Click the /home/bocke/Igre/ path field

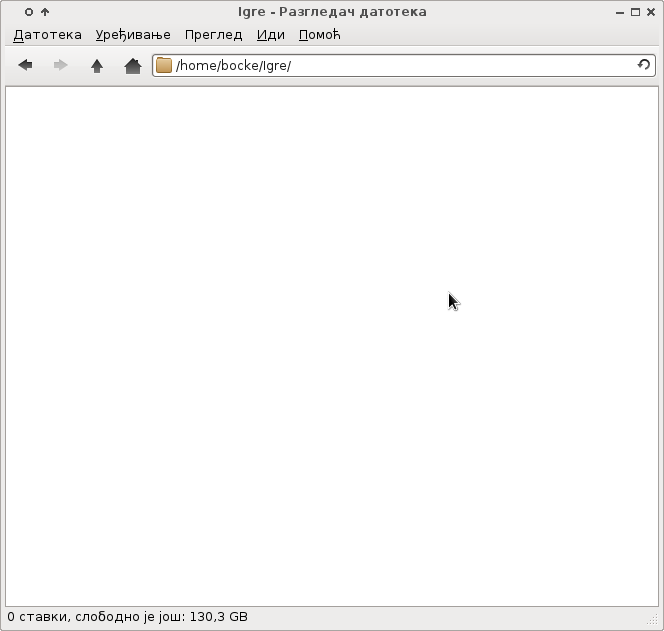[400, 66]
